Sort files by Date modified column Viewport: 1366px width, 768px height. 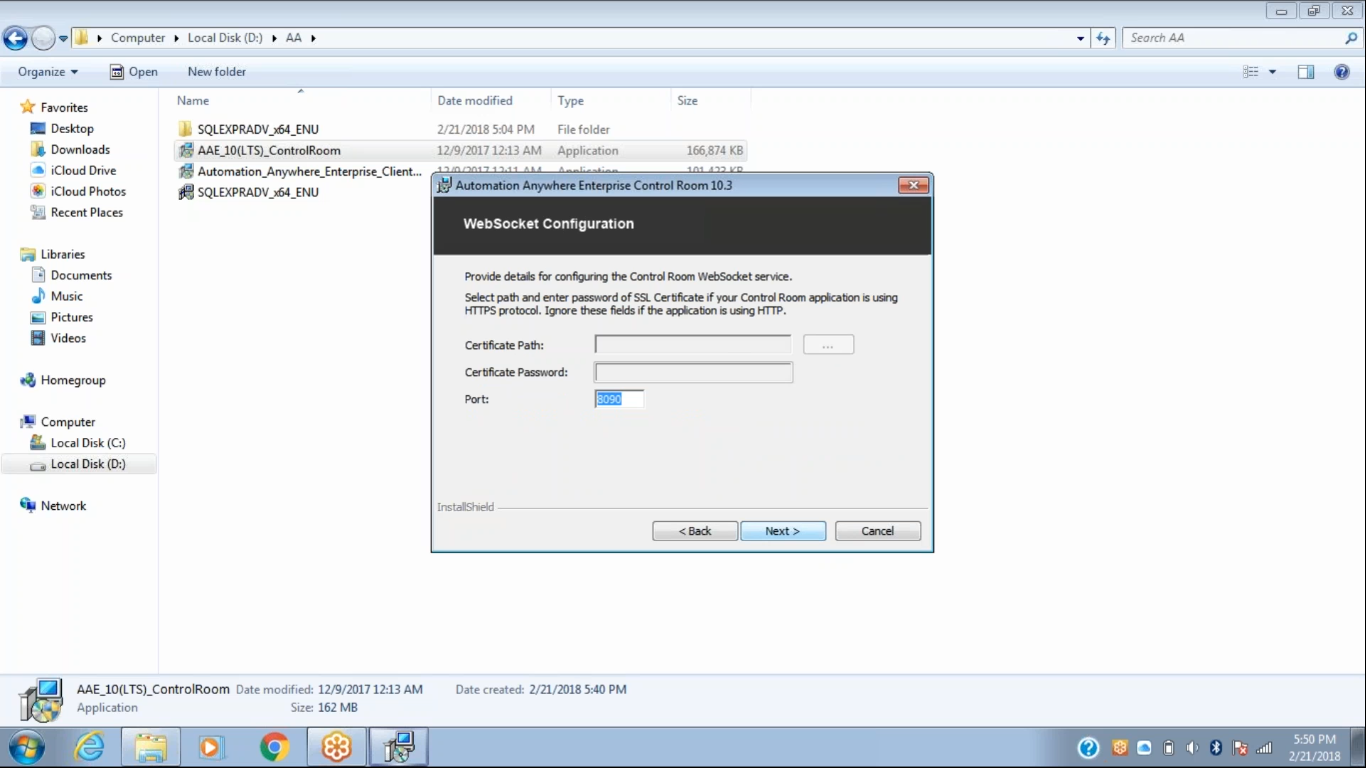point(475,101)
